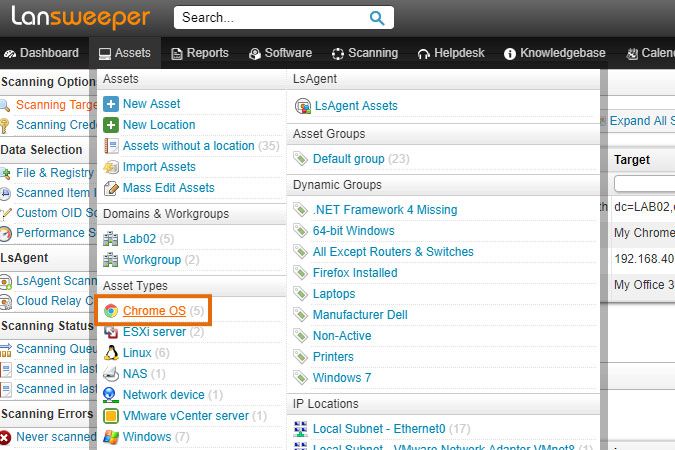Image resolution: width=675 pixels, height=450 pixels.
Task: Open Scanning Targets in sidebar
Action: [56, 105]
